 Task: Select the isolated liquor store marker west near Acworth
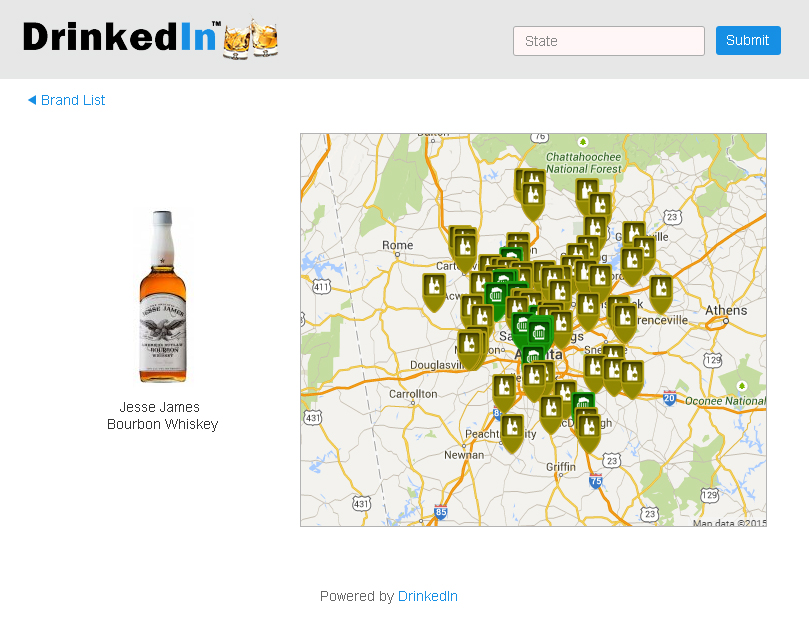click(x=434, y=292)
